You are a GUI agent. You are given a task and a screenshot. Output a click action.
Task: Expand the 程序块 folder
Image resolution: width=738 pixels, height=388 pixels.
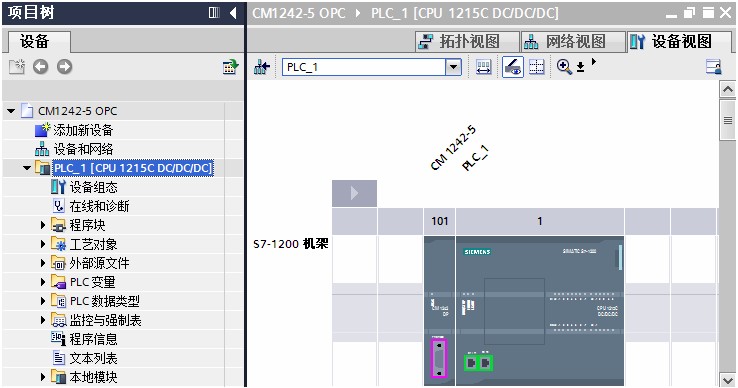coord(43,225)
